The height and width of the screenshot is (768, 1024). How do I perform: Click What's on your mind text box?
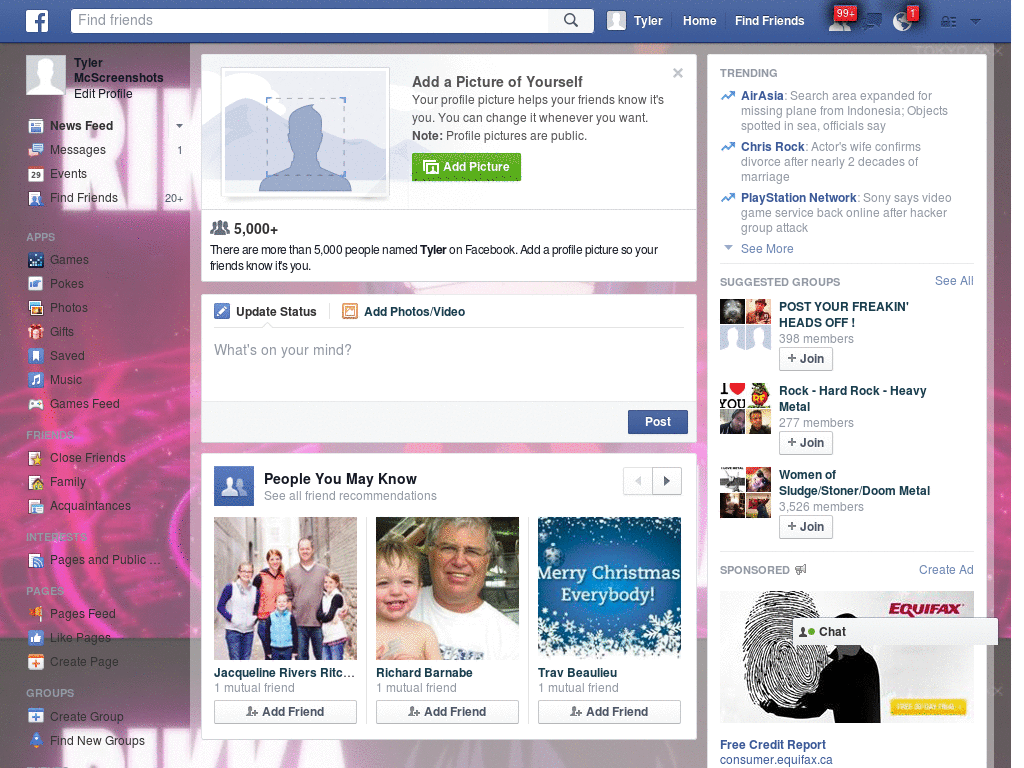pos(449,362)
